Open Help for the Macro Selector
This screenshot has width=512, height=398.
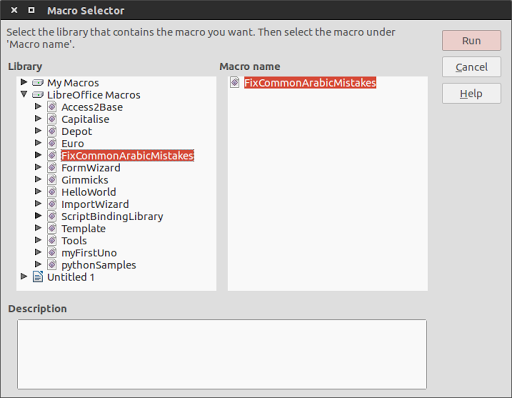point(471,94)
